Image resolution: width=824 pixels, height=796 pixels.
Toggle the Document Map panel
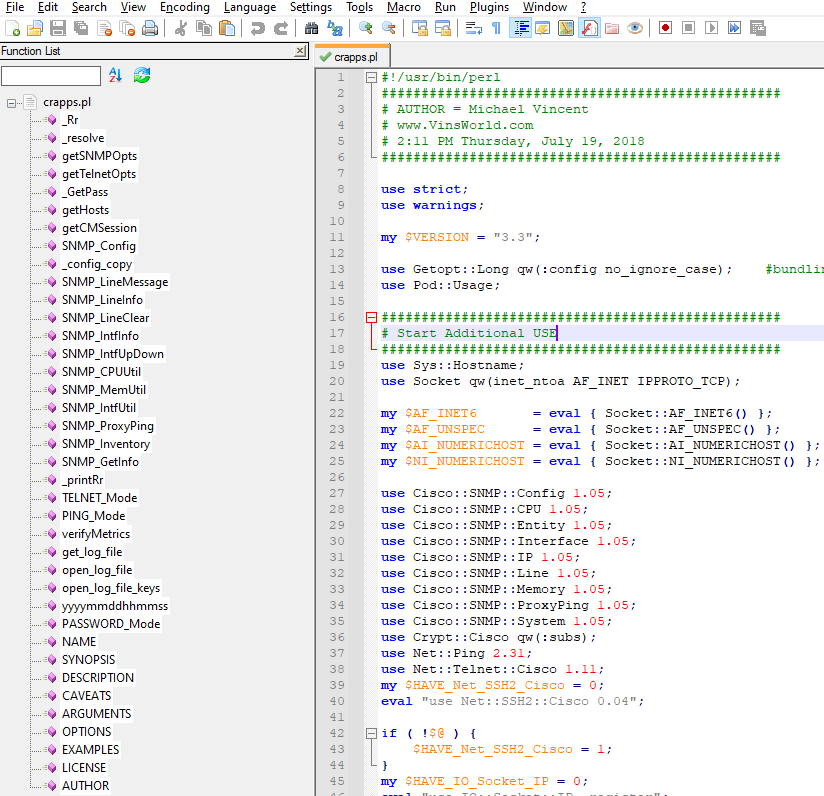click(566, 28)
